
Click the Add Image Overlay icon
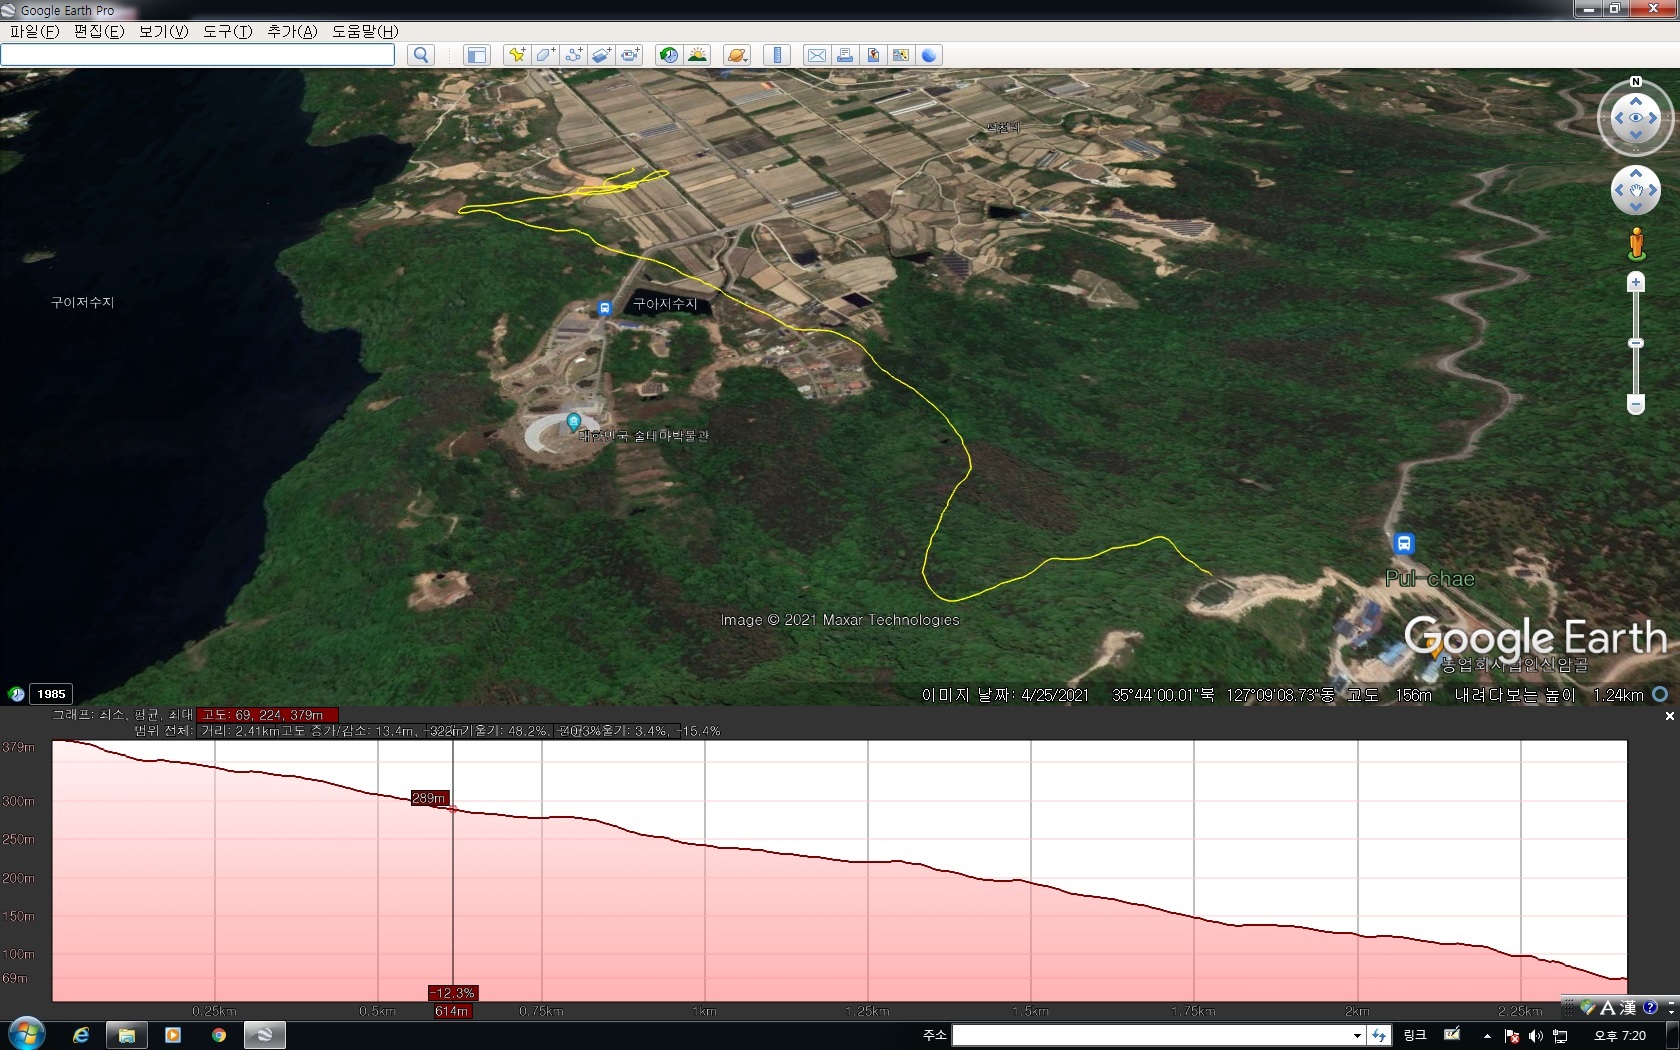pos(602,55)
